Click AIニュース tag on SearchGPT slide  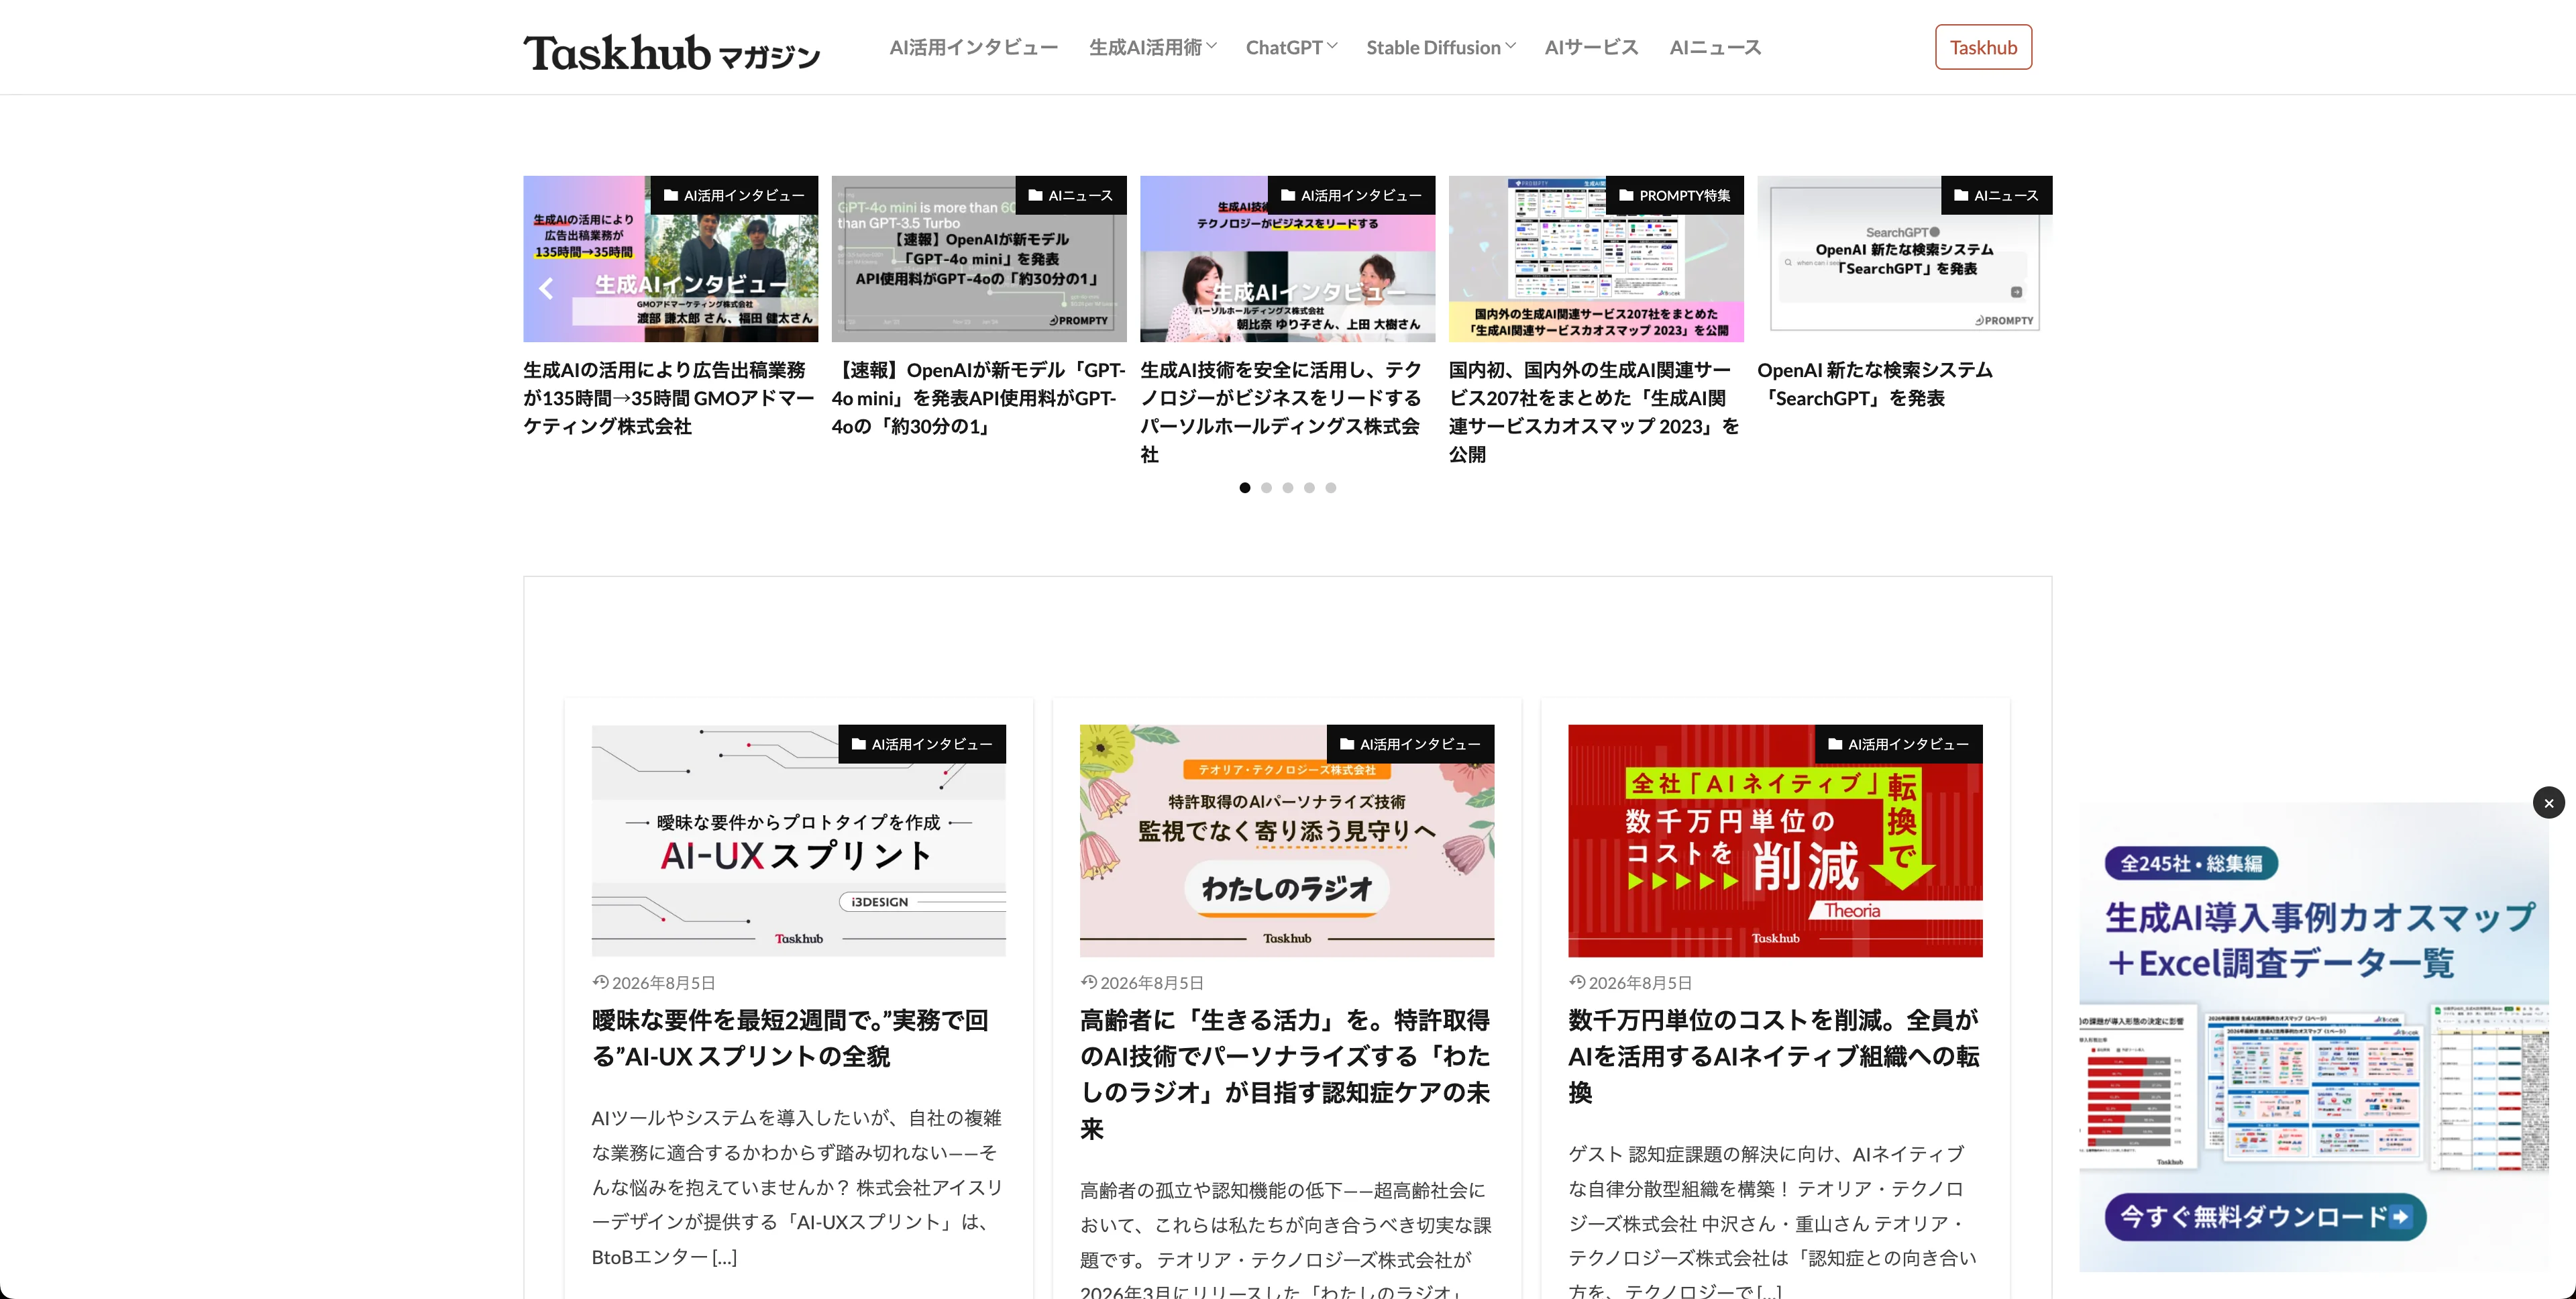pos(1996,195)
